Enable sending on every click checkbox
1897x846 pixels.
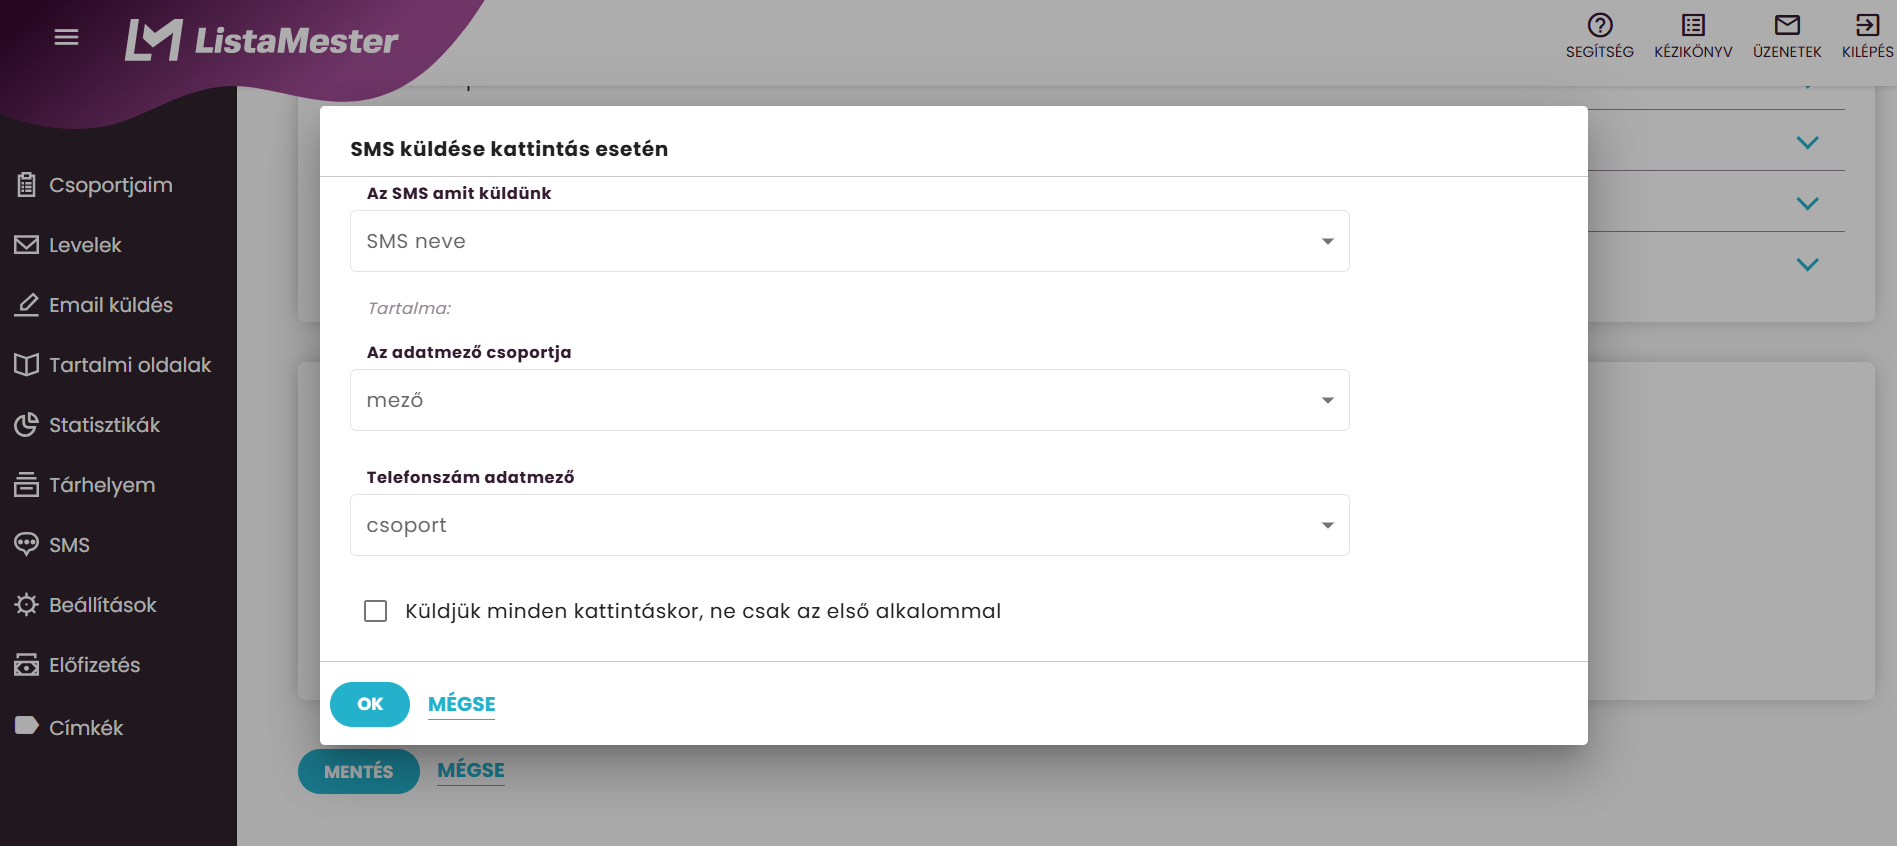pos(376,611)
